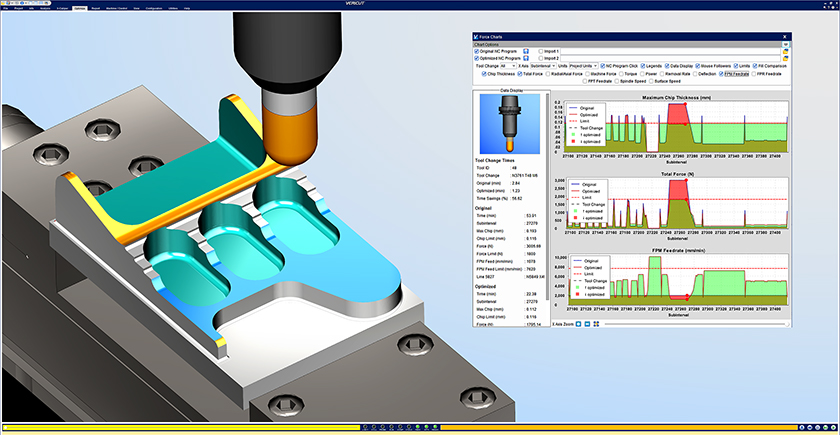Expand the Units Project Units dropdown
This screenshot has height=435, width=840.
point(591,66)
